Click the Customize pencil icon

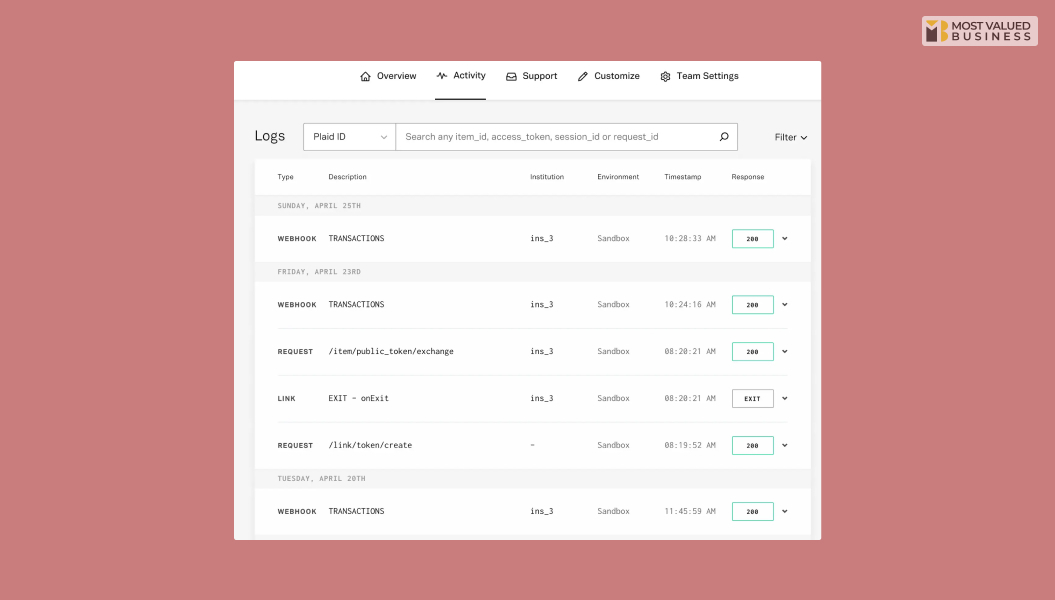tap(583, 77)
